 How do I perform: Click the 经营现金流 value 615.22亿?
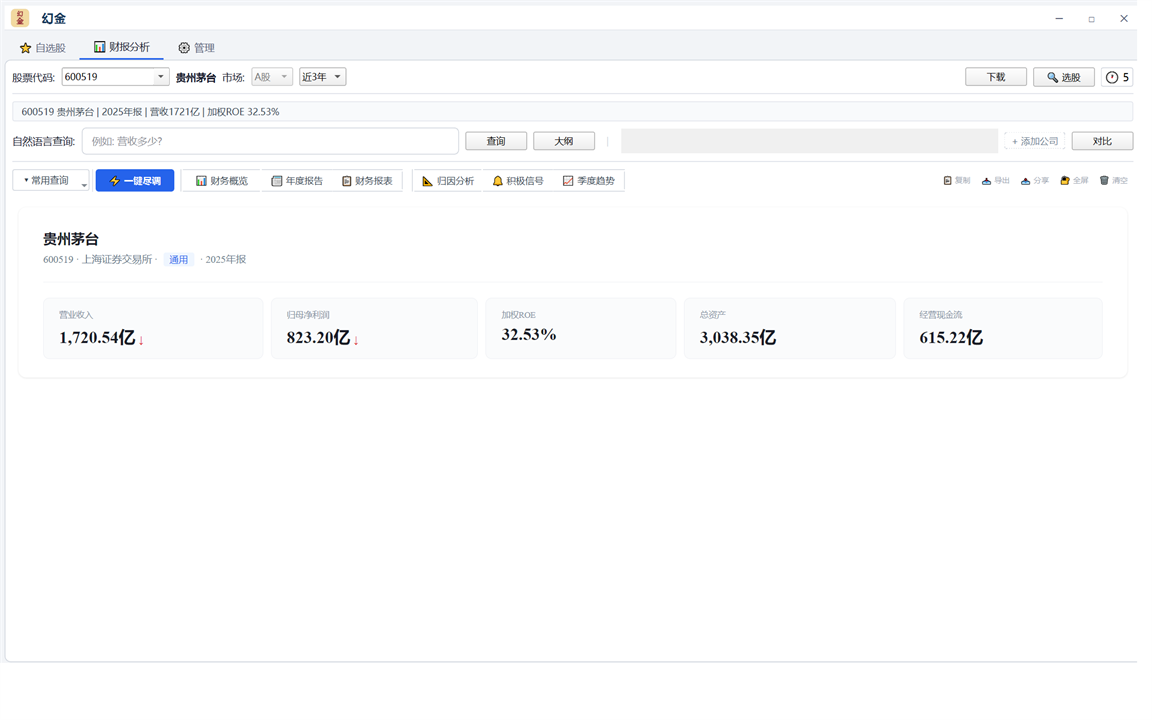[x=951, y=338]
